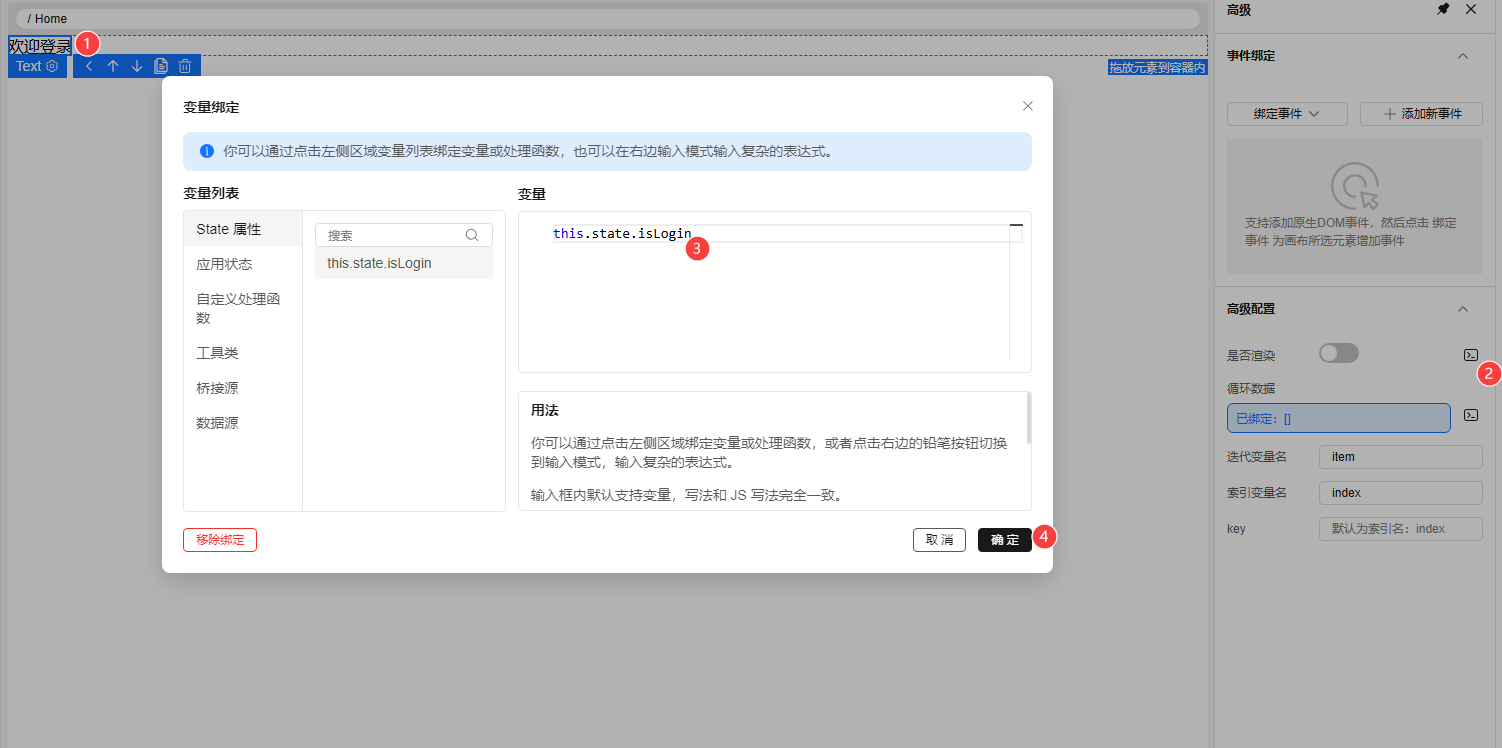
Task: Copy the selected Text element
Action: 161,66
